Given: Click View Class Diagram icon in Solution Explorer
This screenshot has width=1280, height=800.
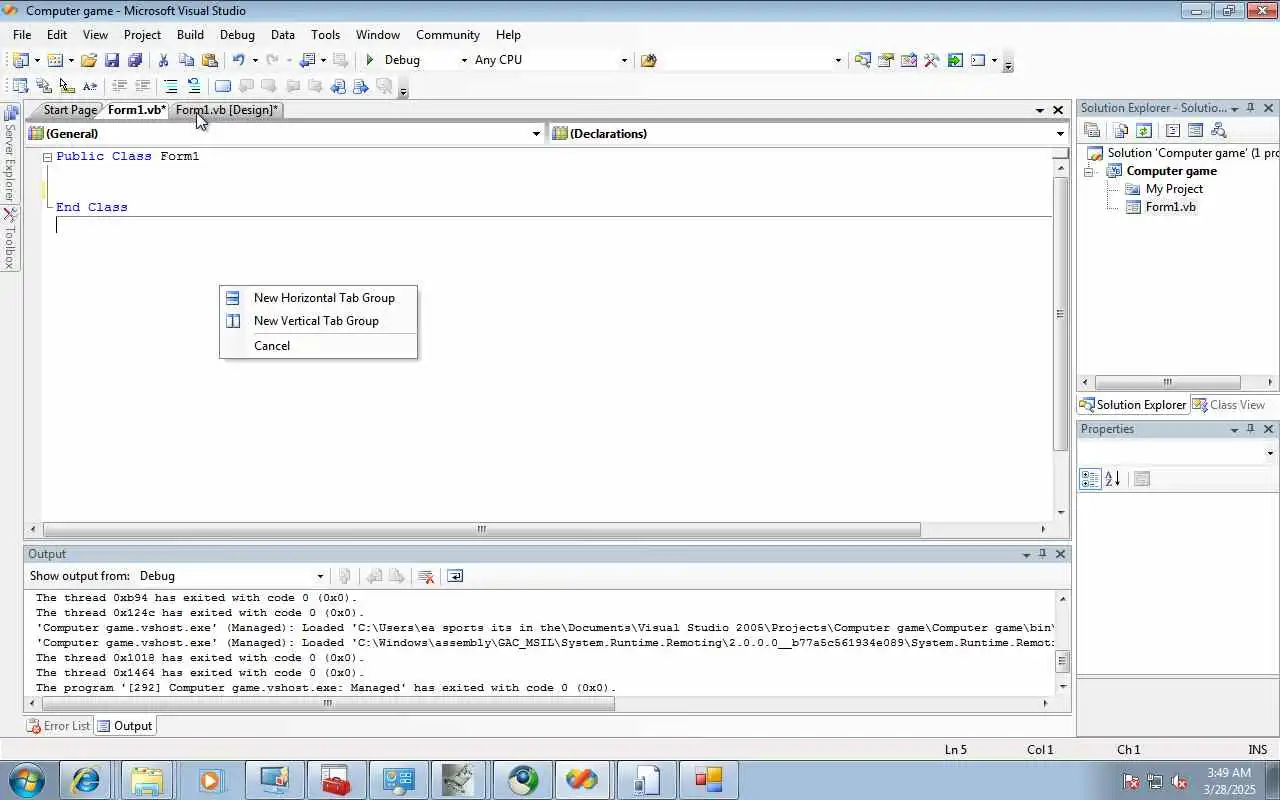Looking at the screenshot, I should tap(1218, 130).
